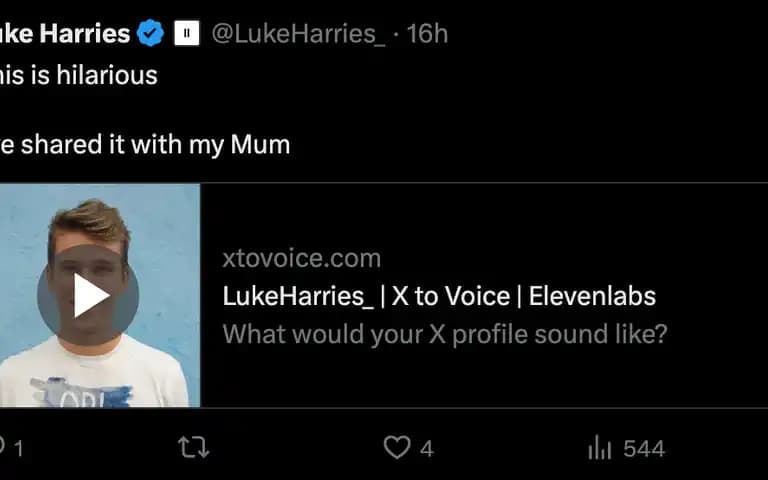Click the xtovoice.com domain text

click(x=302, y=258)
